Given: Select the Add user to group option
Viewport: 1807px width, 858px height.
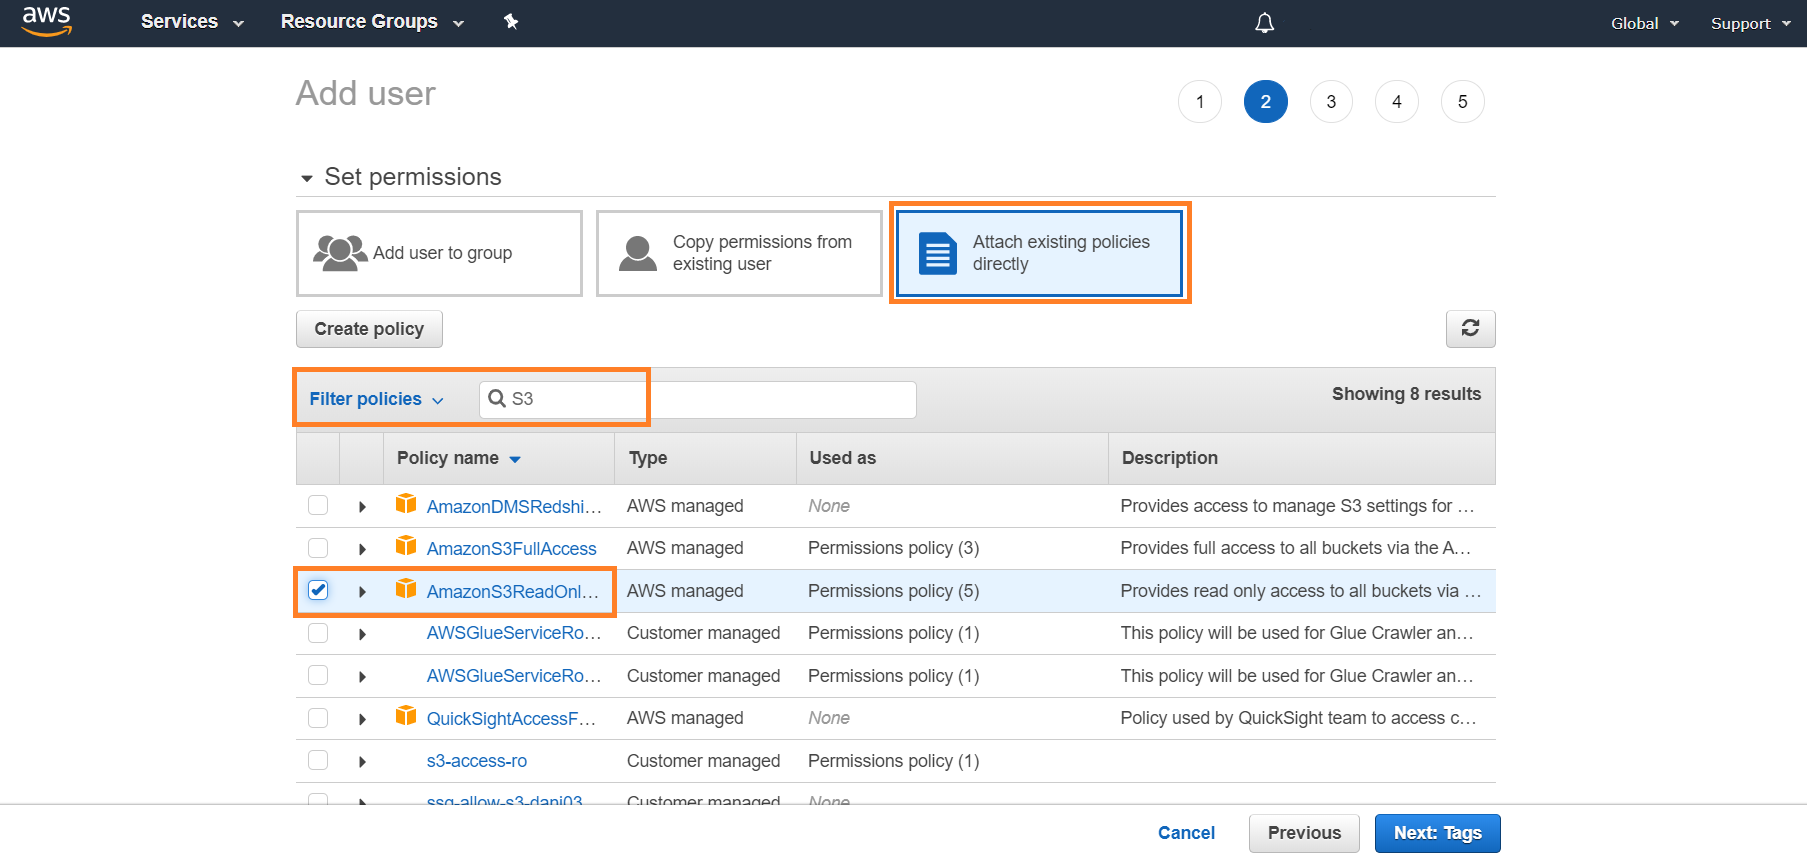Looking at the screenshot, I should [x=439, y=253].
